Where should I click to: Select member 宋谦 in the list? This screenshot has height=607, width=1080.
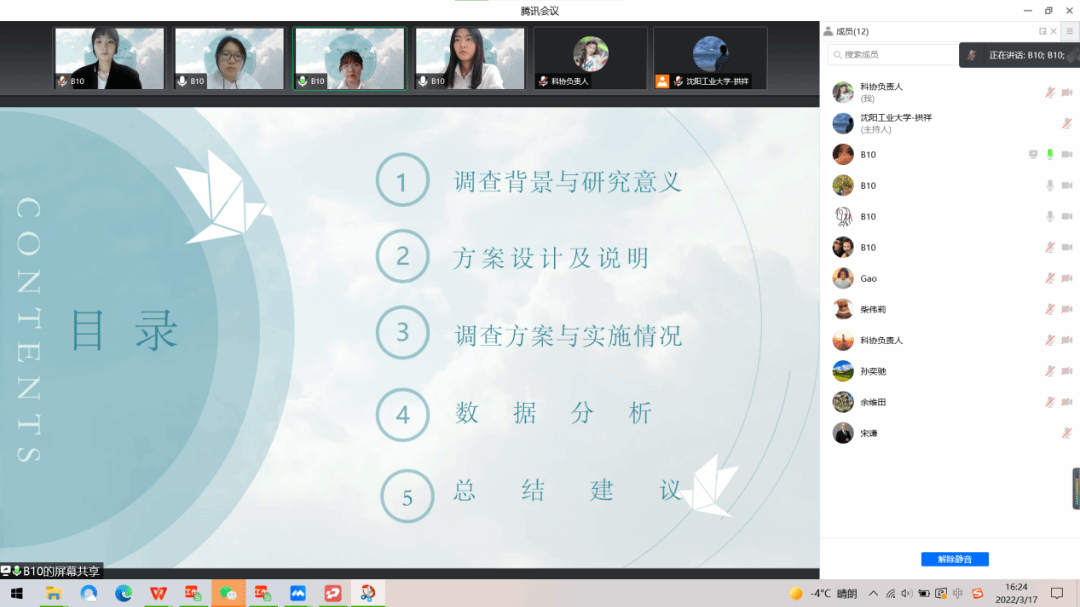(x=950, y=433)
